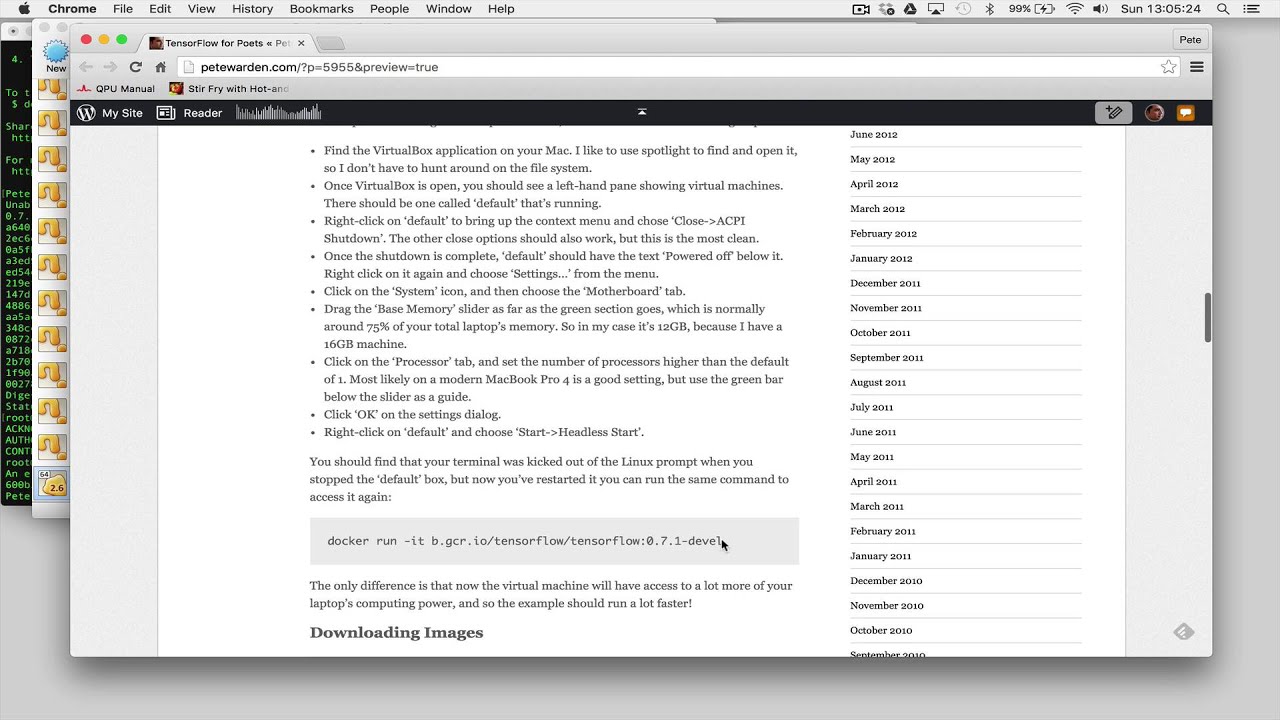Open AirPlay display menu

point(936,9)
